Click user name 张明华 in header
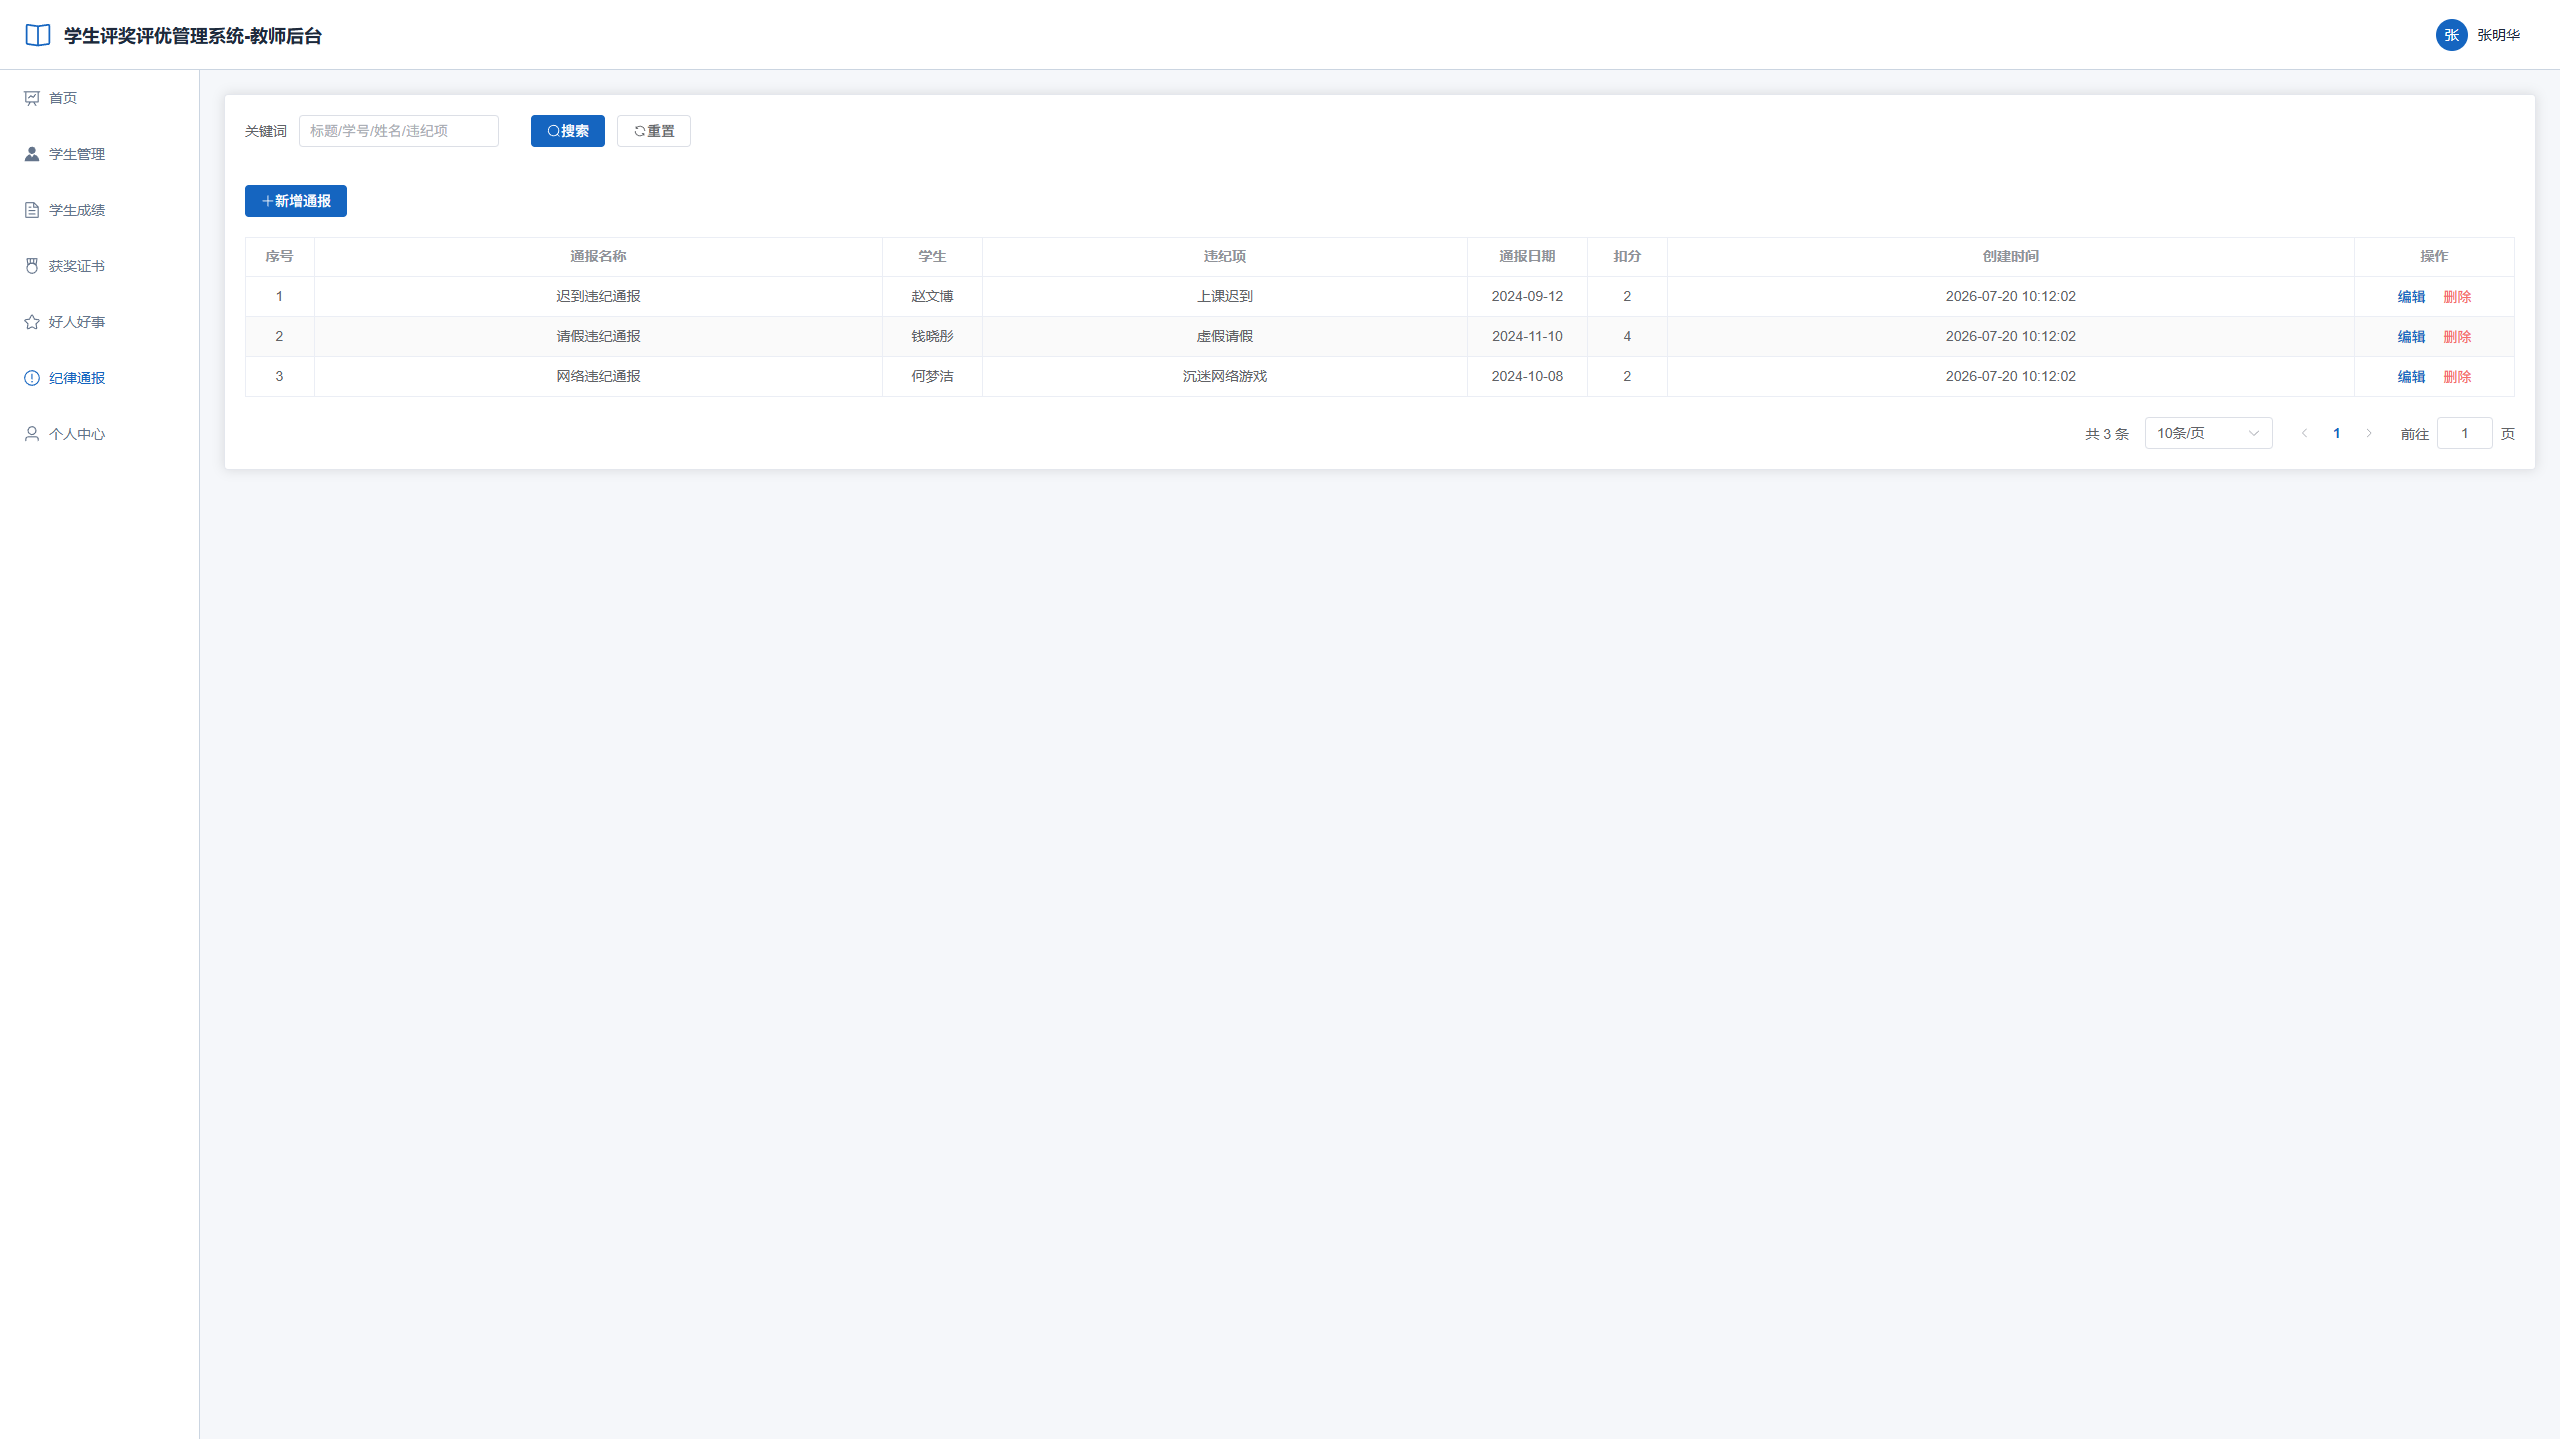The height and width of the screenshot is (1439, 2560). tap(2498, 35)
